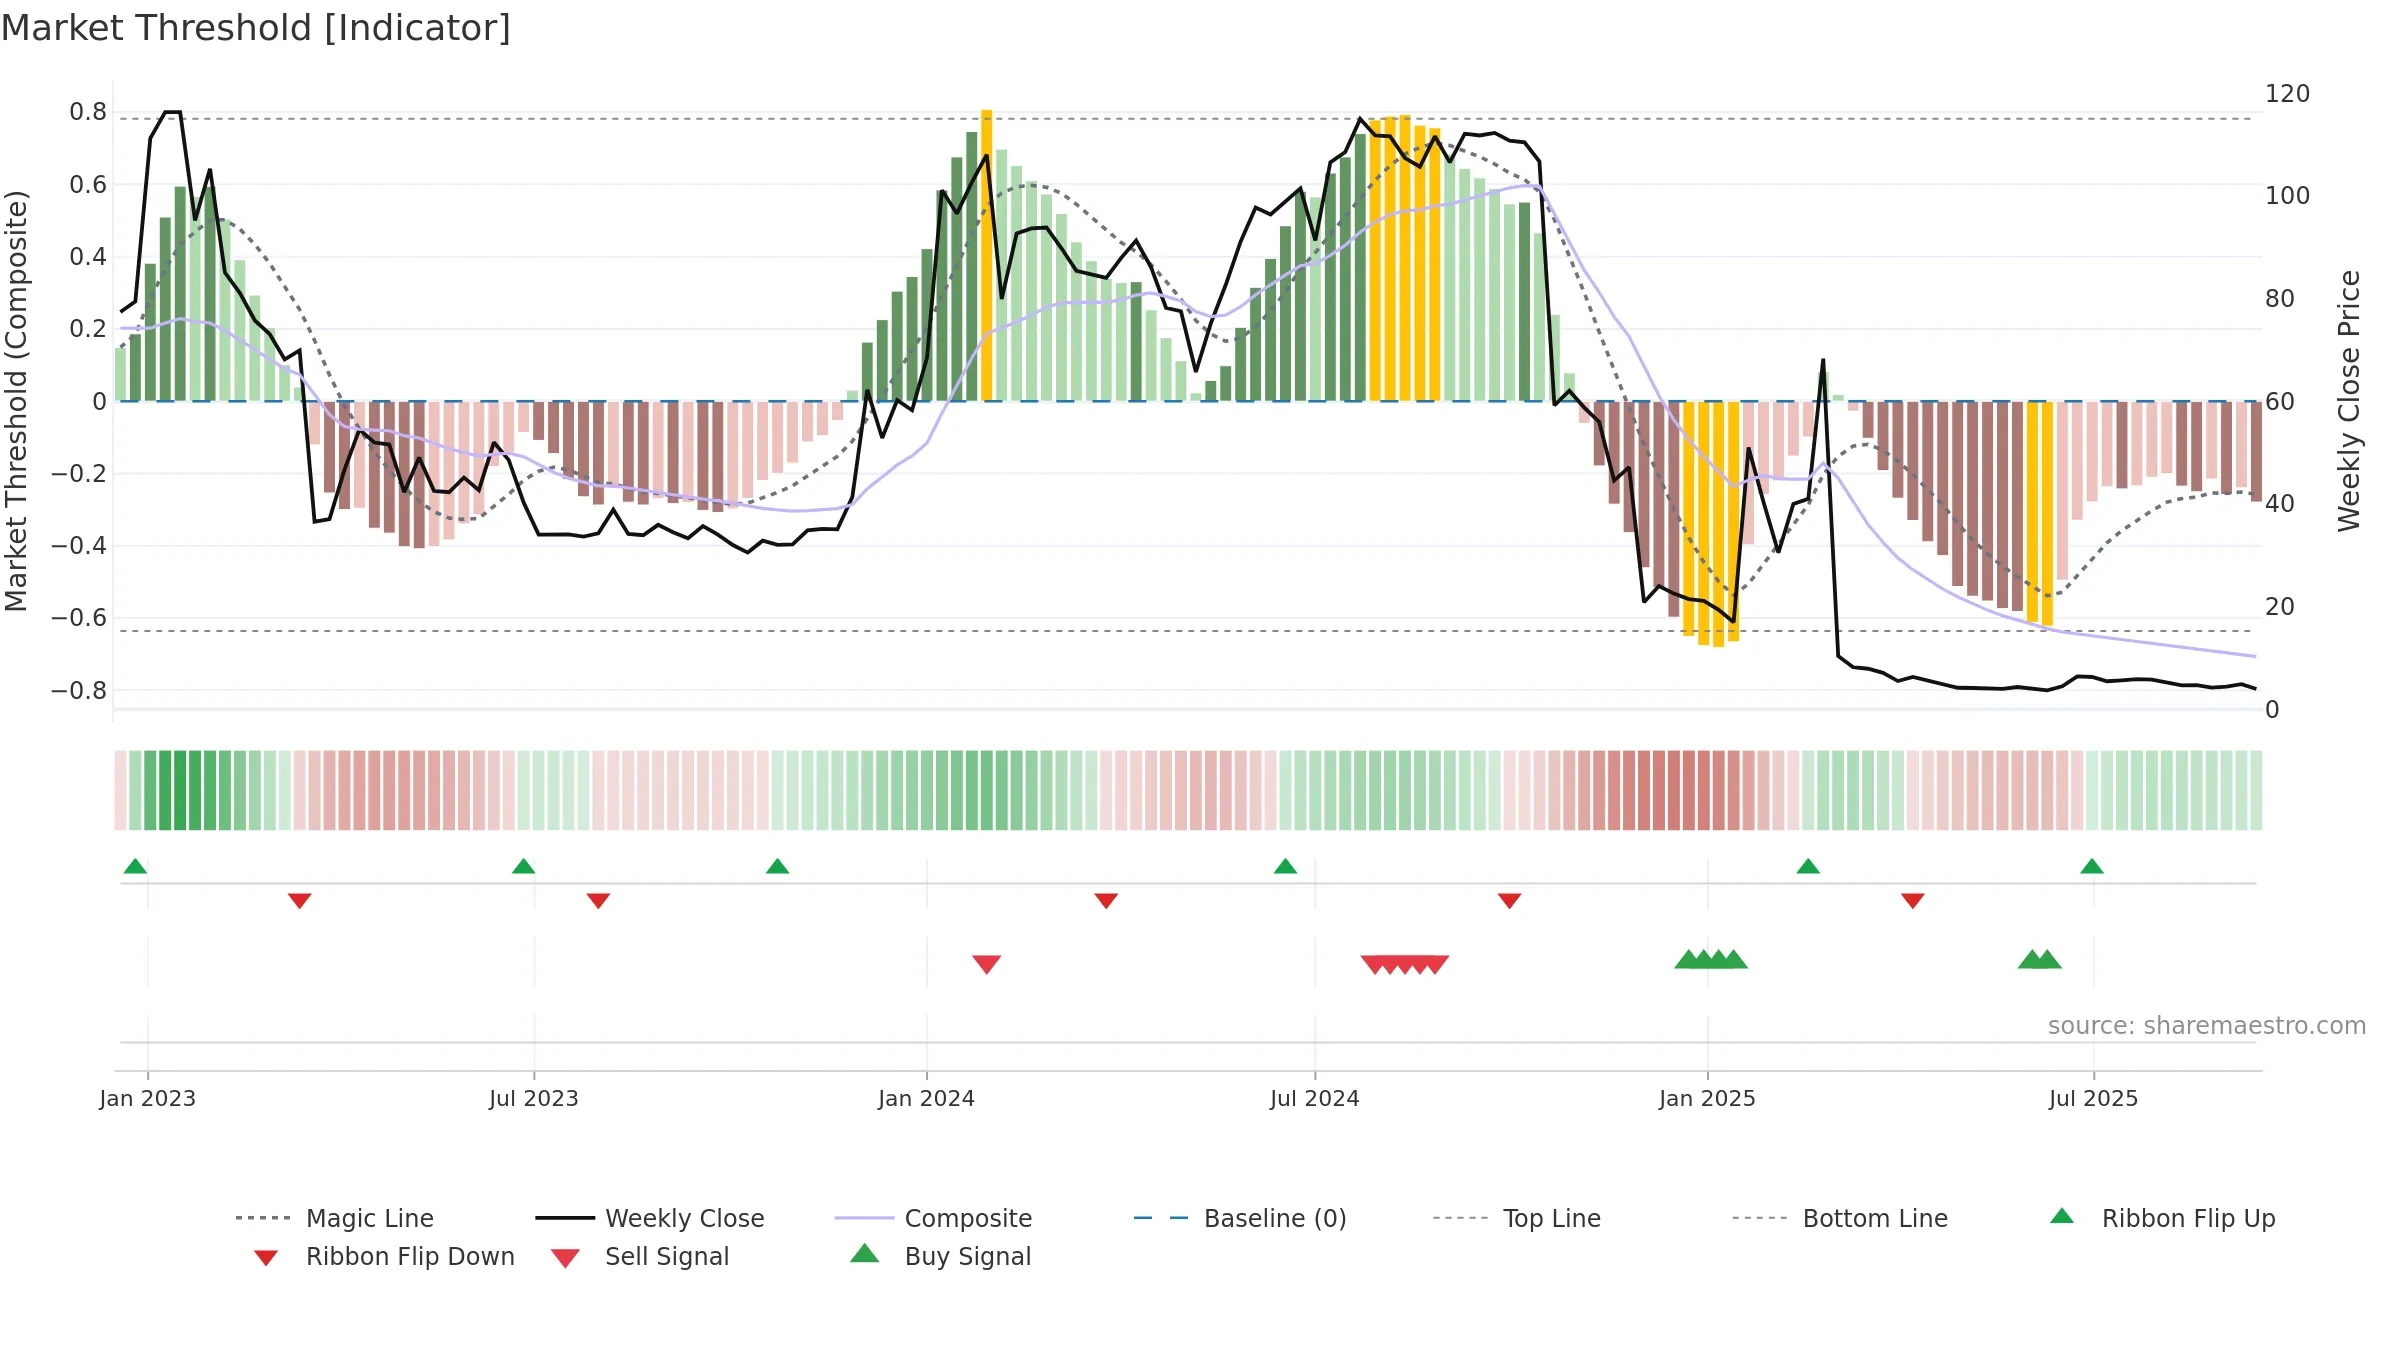2400x1350 pixels.
Task: Click the '−0.4' left axis tick
Action: tap(79, 545)
